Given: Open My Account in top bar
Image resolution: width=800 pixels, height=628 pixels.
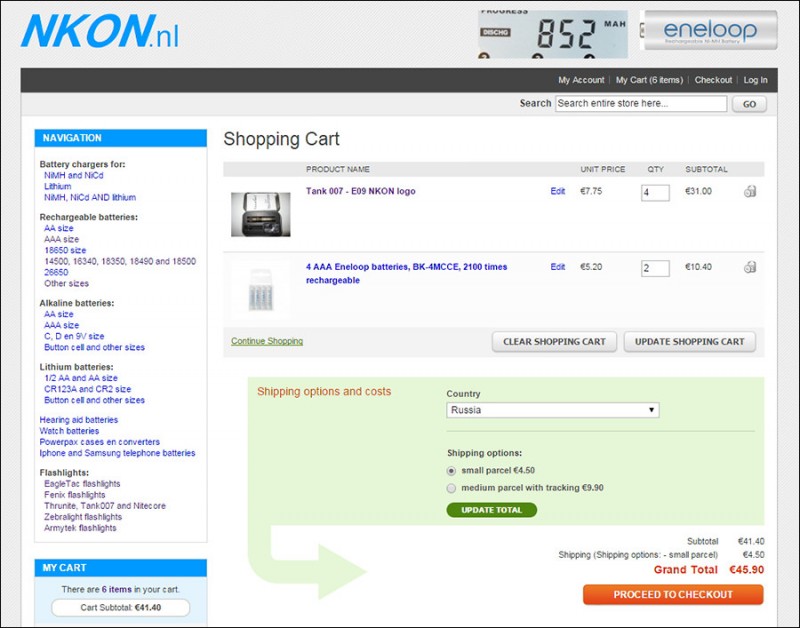Looking at the screenshot, I should point(581,80).
